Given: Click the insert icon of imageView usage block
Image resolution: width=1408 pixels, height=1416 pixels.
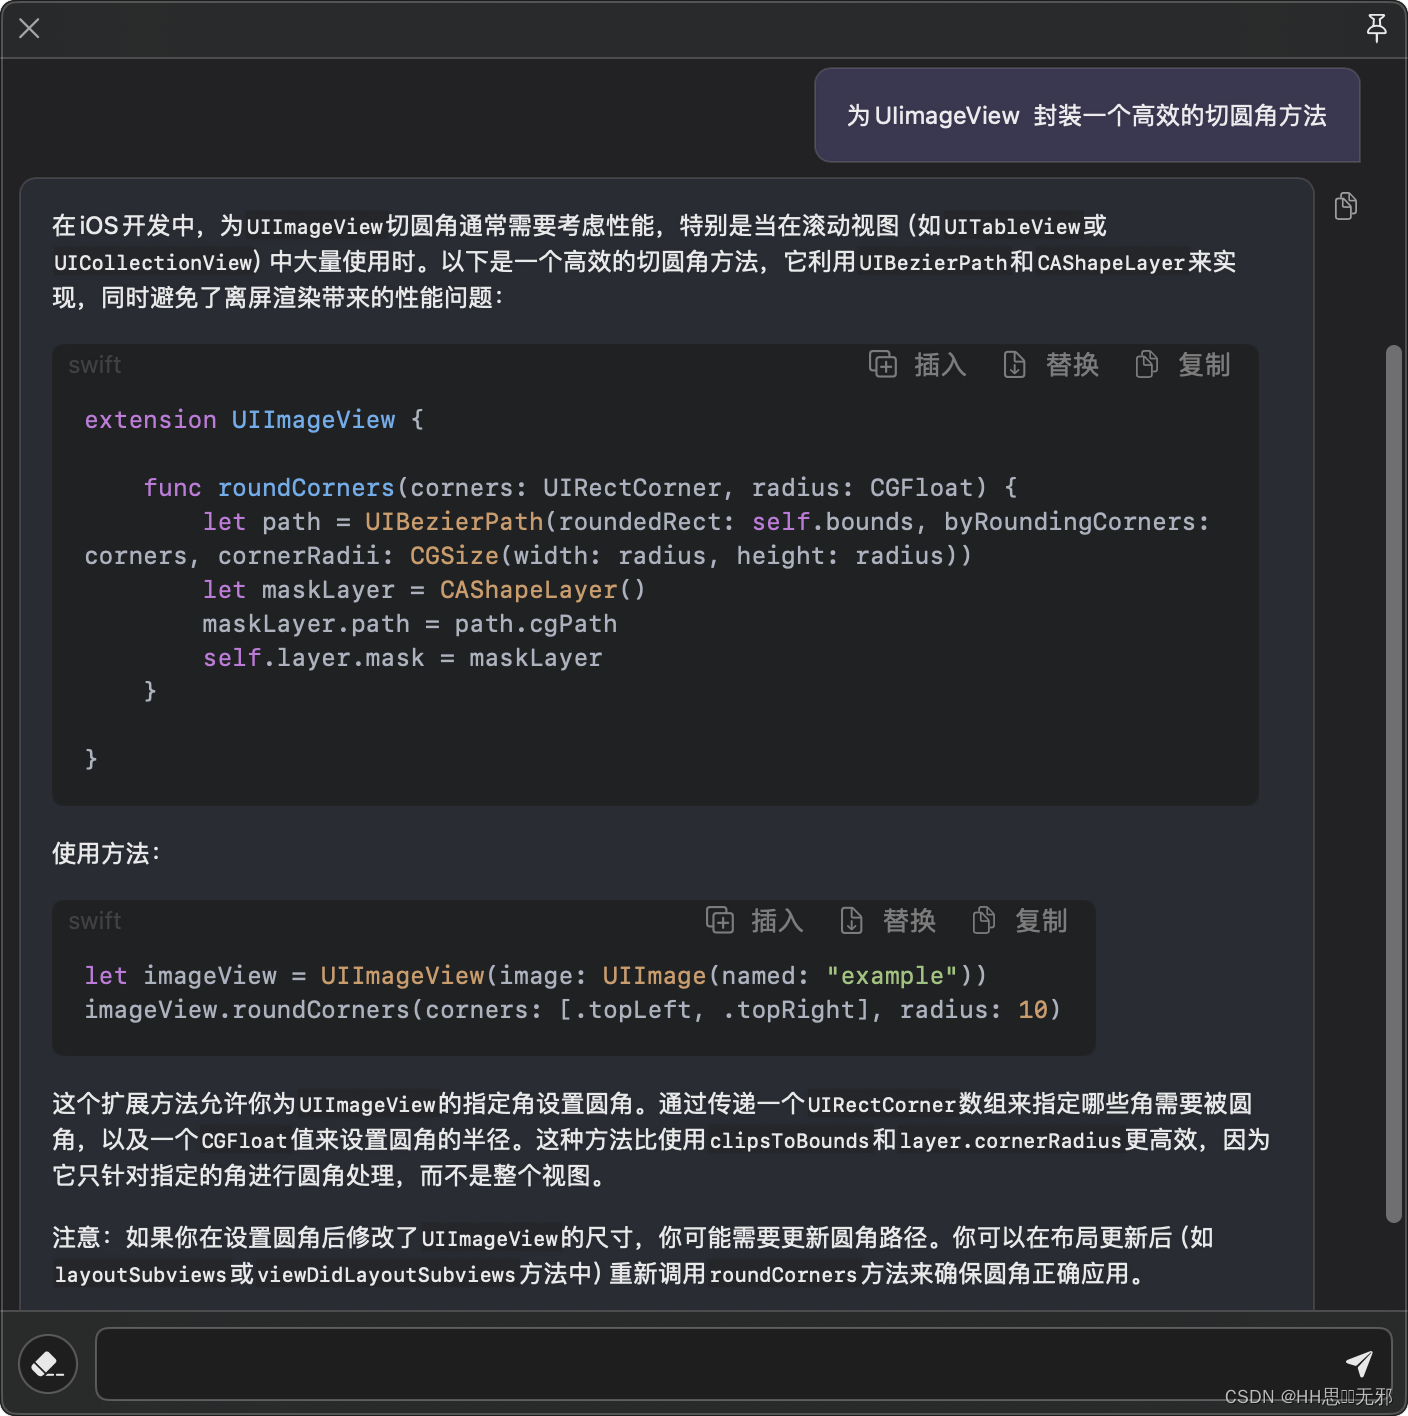Looking at the screenshot, I should (720, 920).
